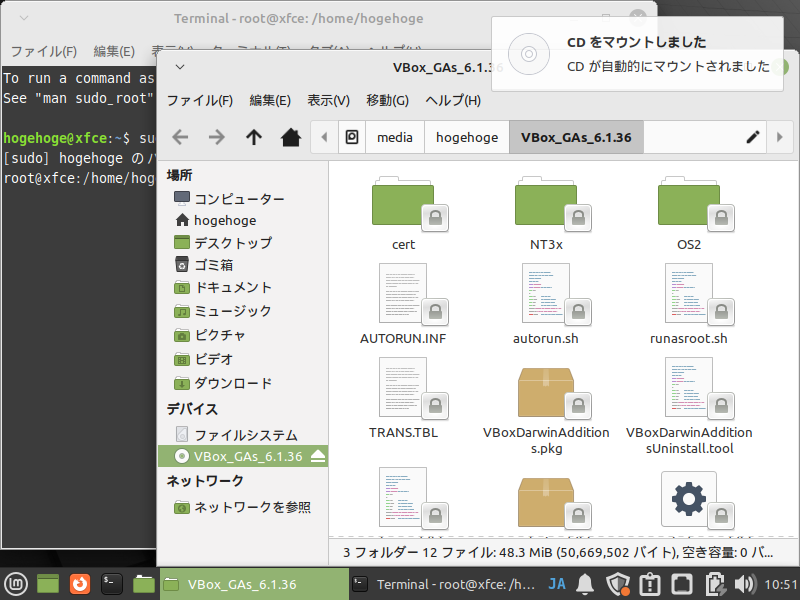Open volume control in tray
Screen dimensions: 800x600
pyautogui.click(x=745, y=584)
